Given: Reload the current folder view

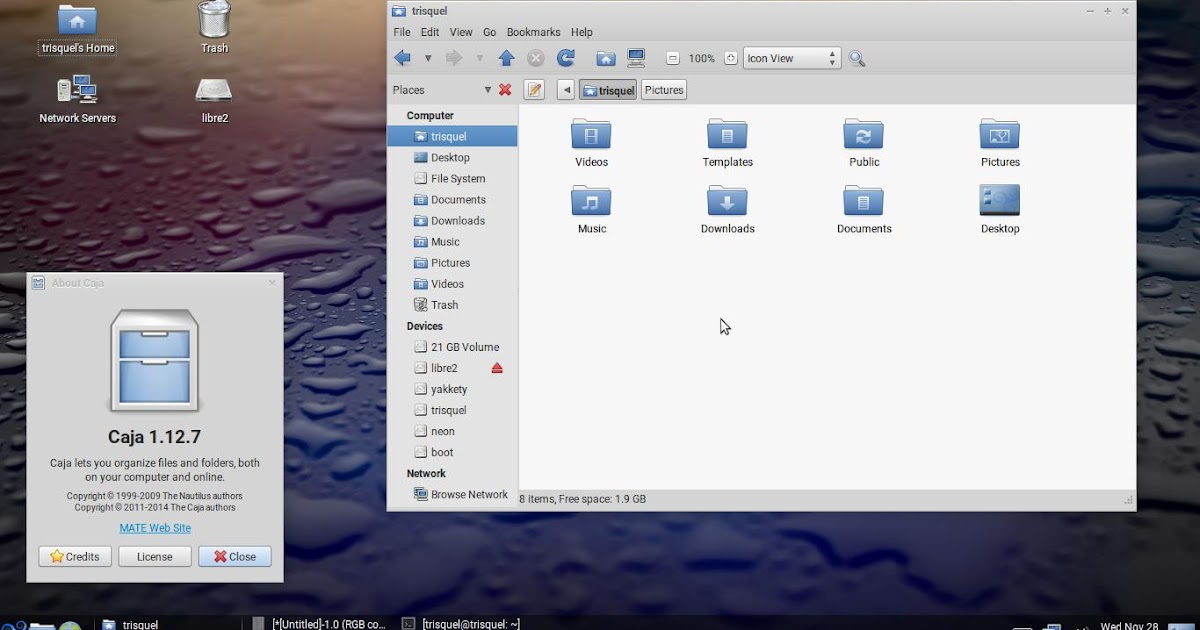Looking at the screenshot, I should coord(566,57).
